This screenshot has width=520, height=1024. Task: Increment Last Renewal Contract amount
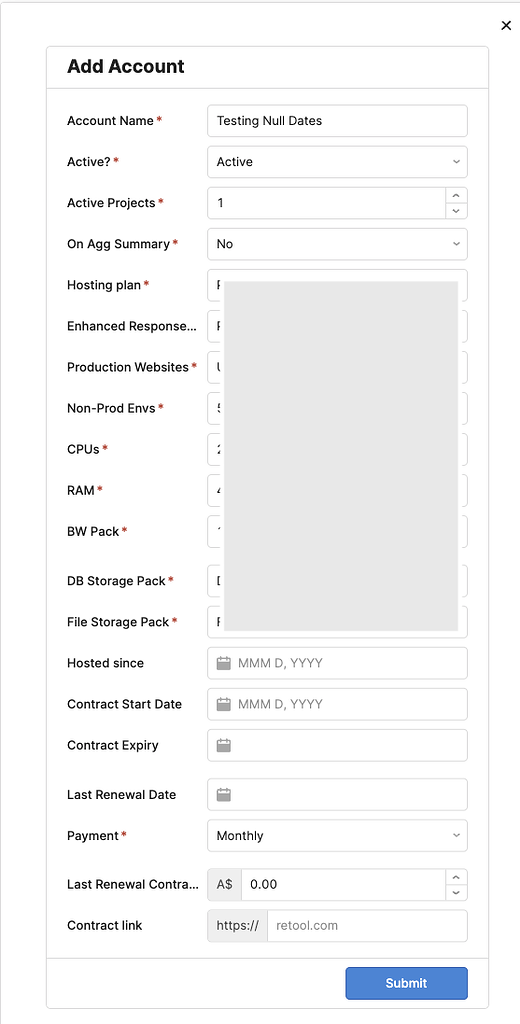coord(456,877)
